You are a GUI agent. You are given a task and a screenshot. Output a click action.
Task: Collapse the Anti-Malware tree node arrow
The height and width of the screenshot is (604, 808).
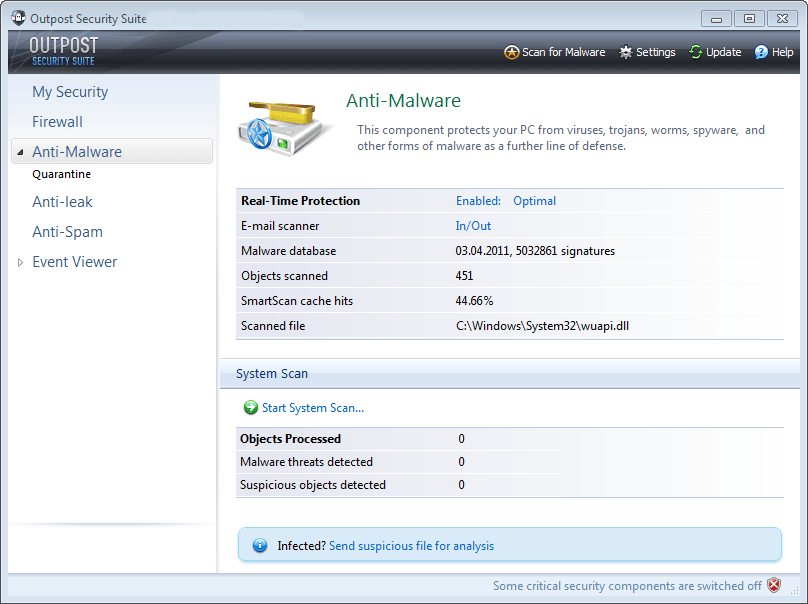coord(21,152)
